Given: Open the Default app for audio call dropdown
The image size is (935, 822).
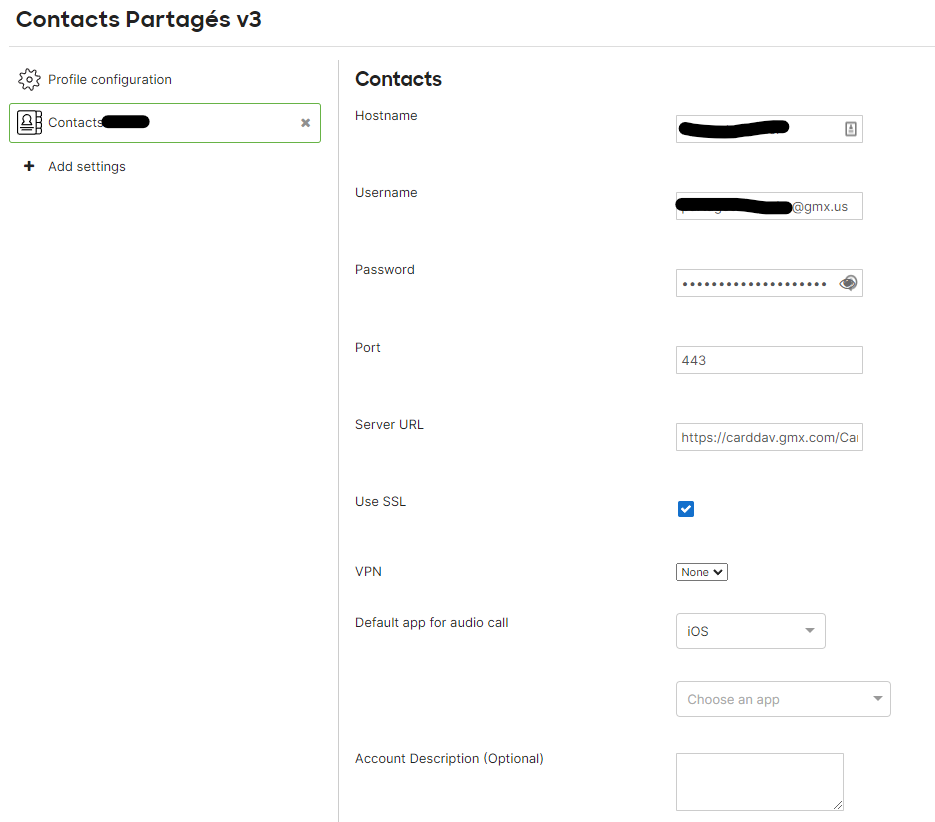Looking at the screenshot, I should [x=750, y=630].
